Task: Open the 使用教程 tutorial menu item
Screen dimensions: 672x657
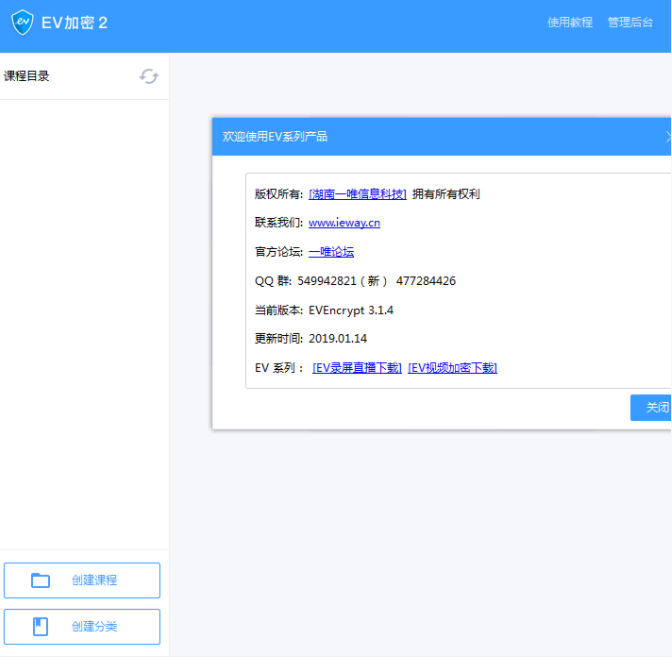Action: (x=570, y=22)
